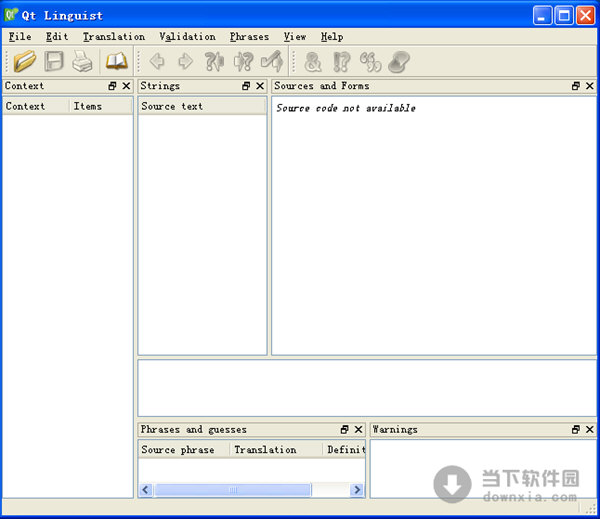600x519 pixels.
Task: Click the Save floppy disk icon
Action: (54, 61)
